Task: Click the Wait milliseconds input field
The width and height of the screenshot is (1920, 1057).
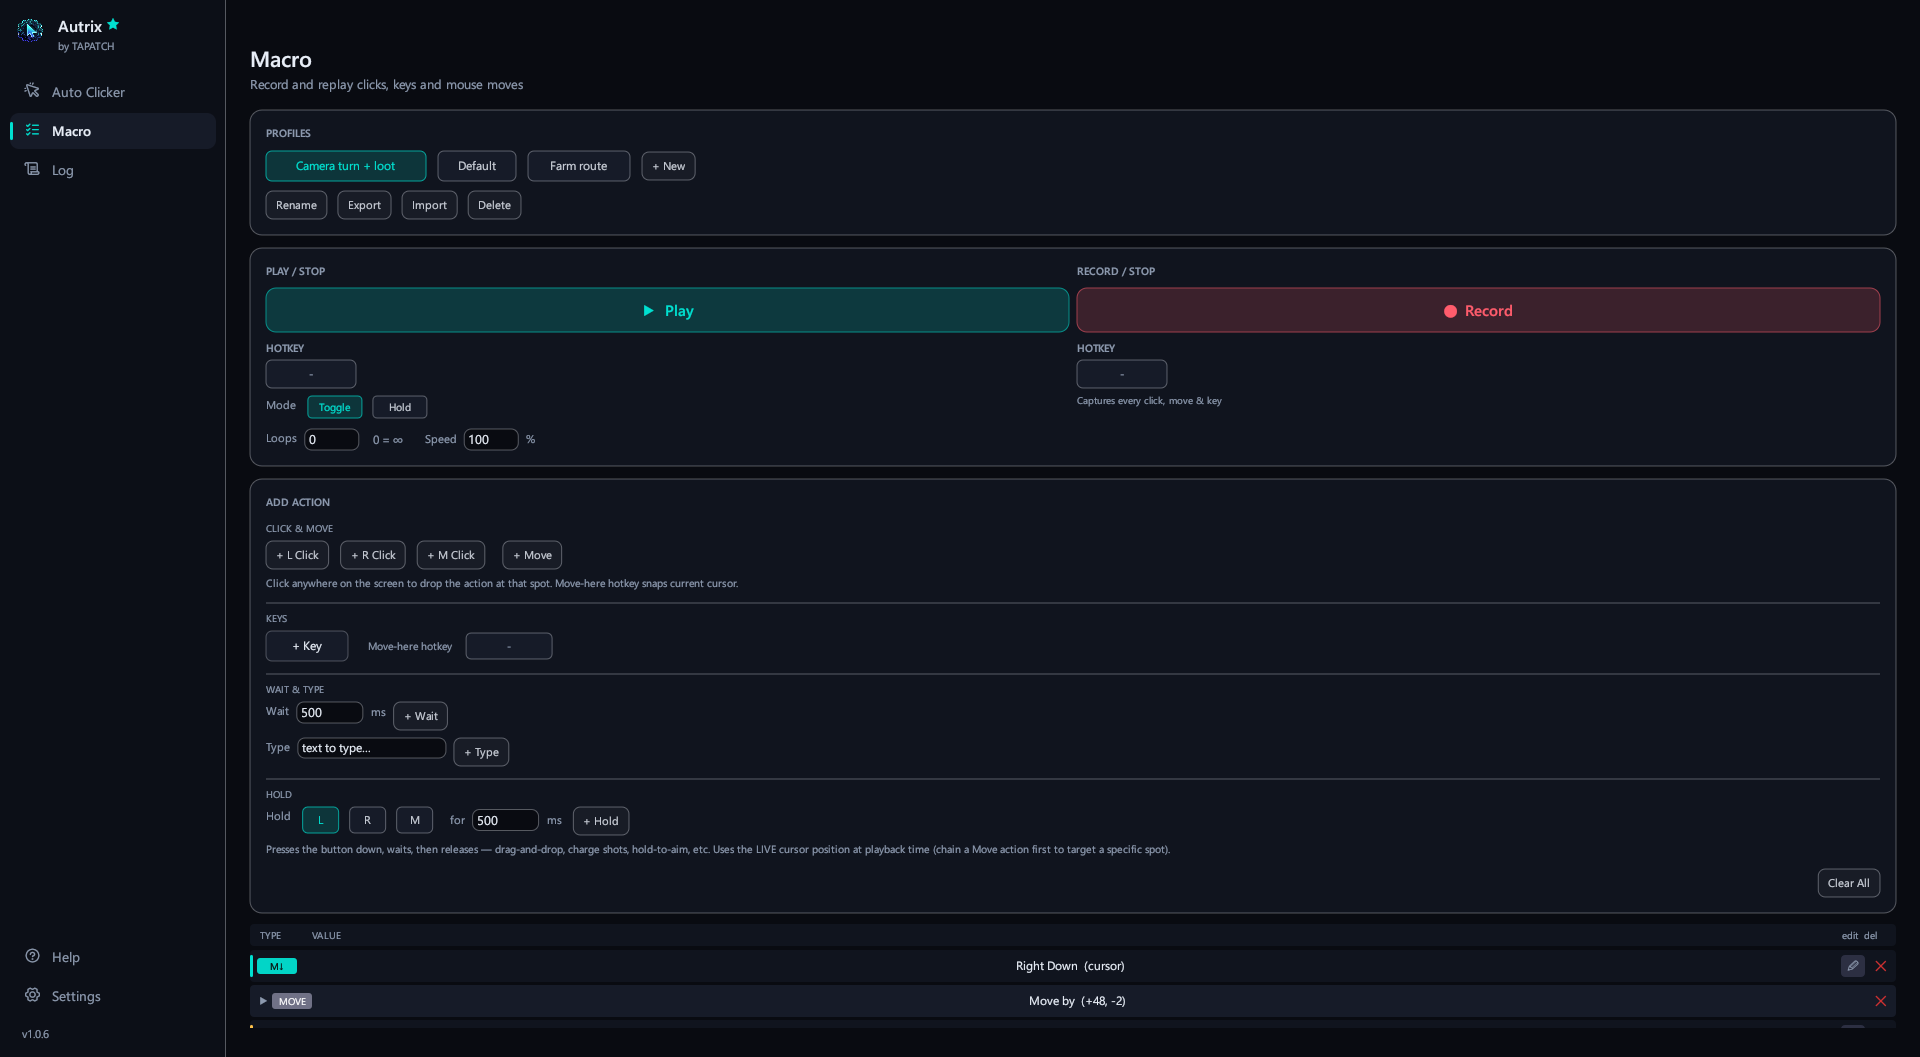Action: click(x=330, y=712)
